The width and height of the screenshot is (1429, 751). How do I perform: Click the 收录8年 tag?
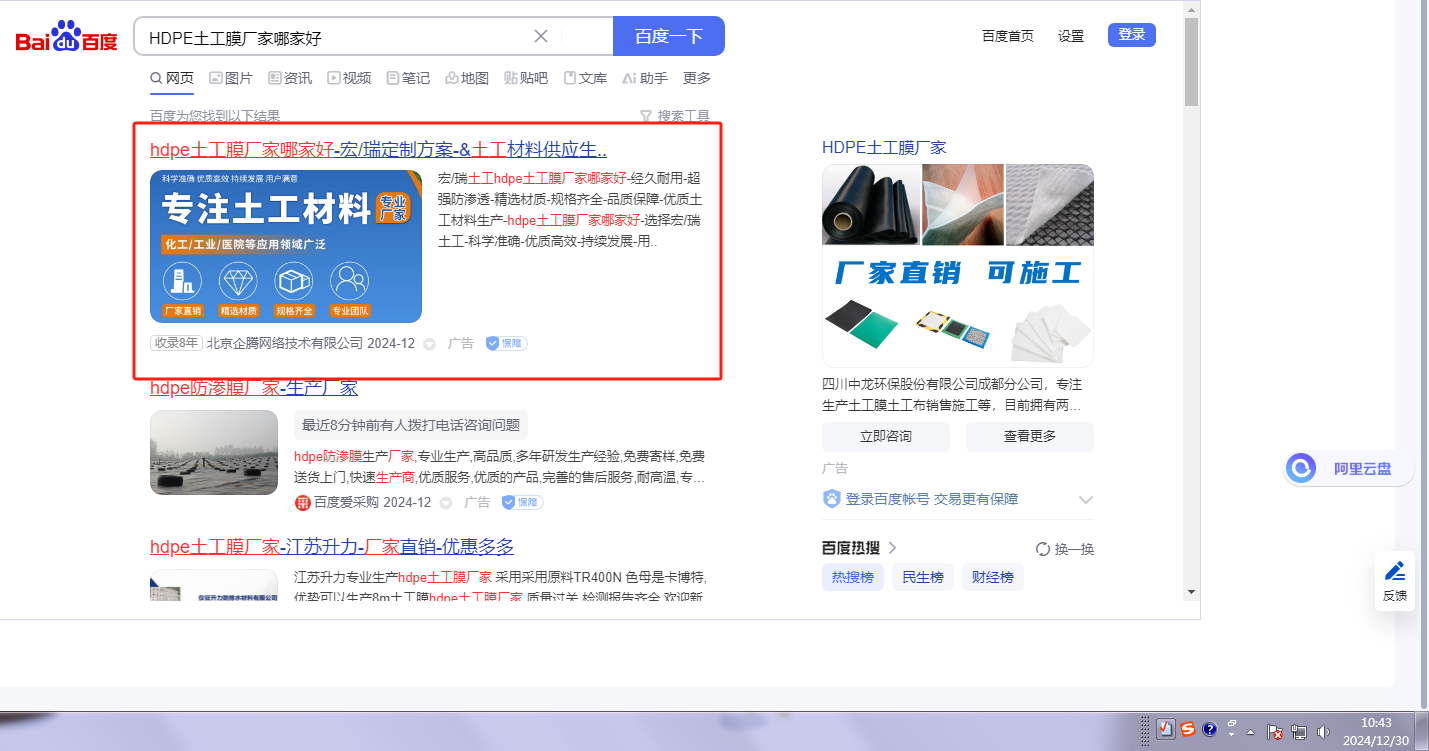coord(176,343)
